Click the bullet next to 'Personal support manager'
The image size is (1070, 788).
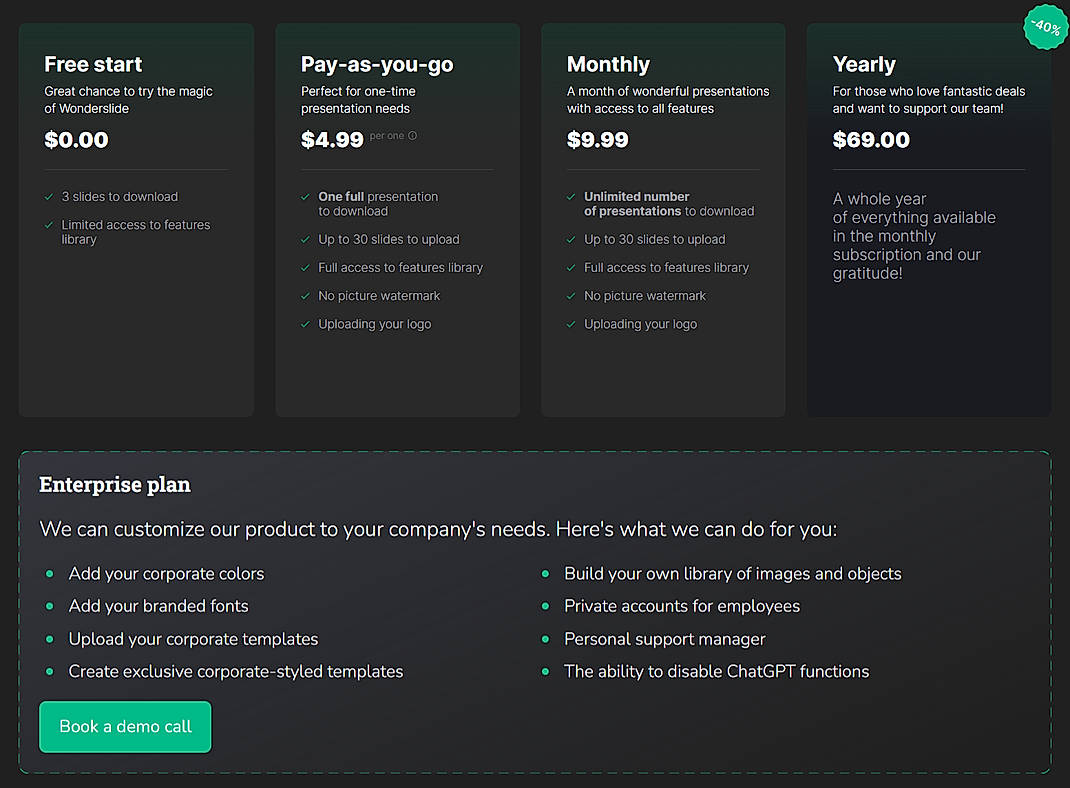pos(547,639)
